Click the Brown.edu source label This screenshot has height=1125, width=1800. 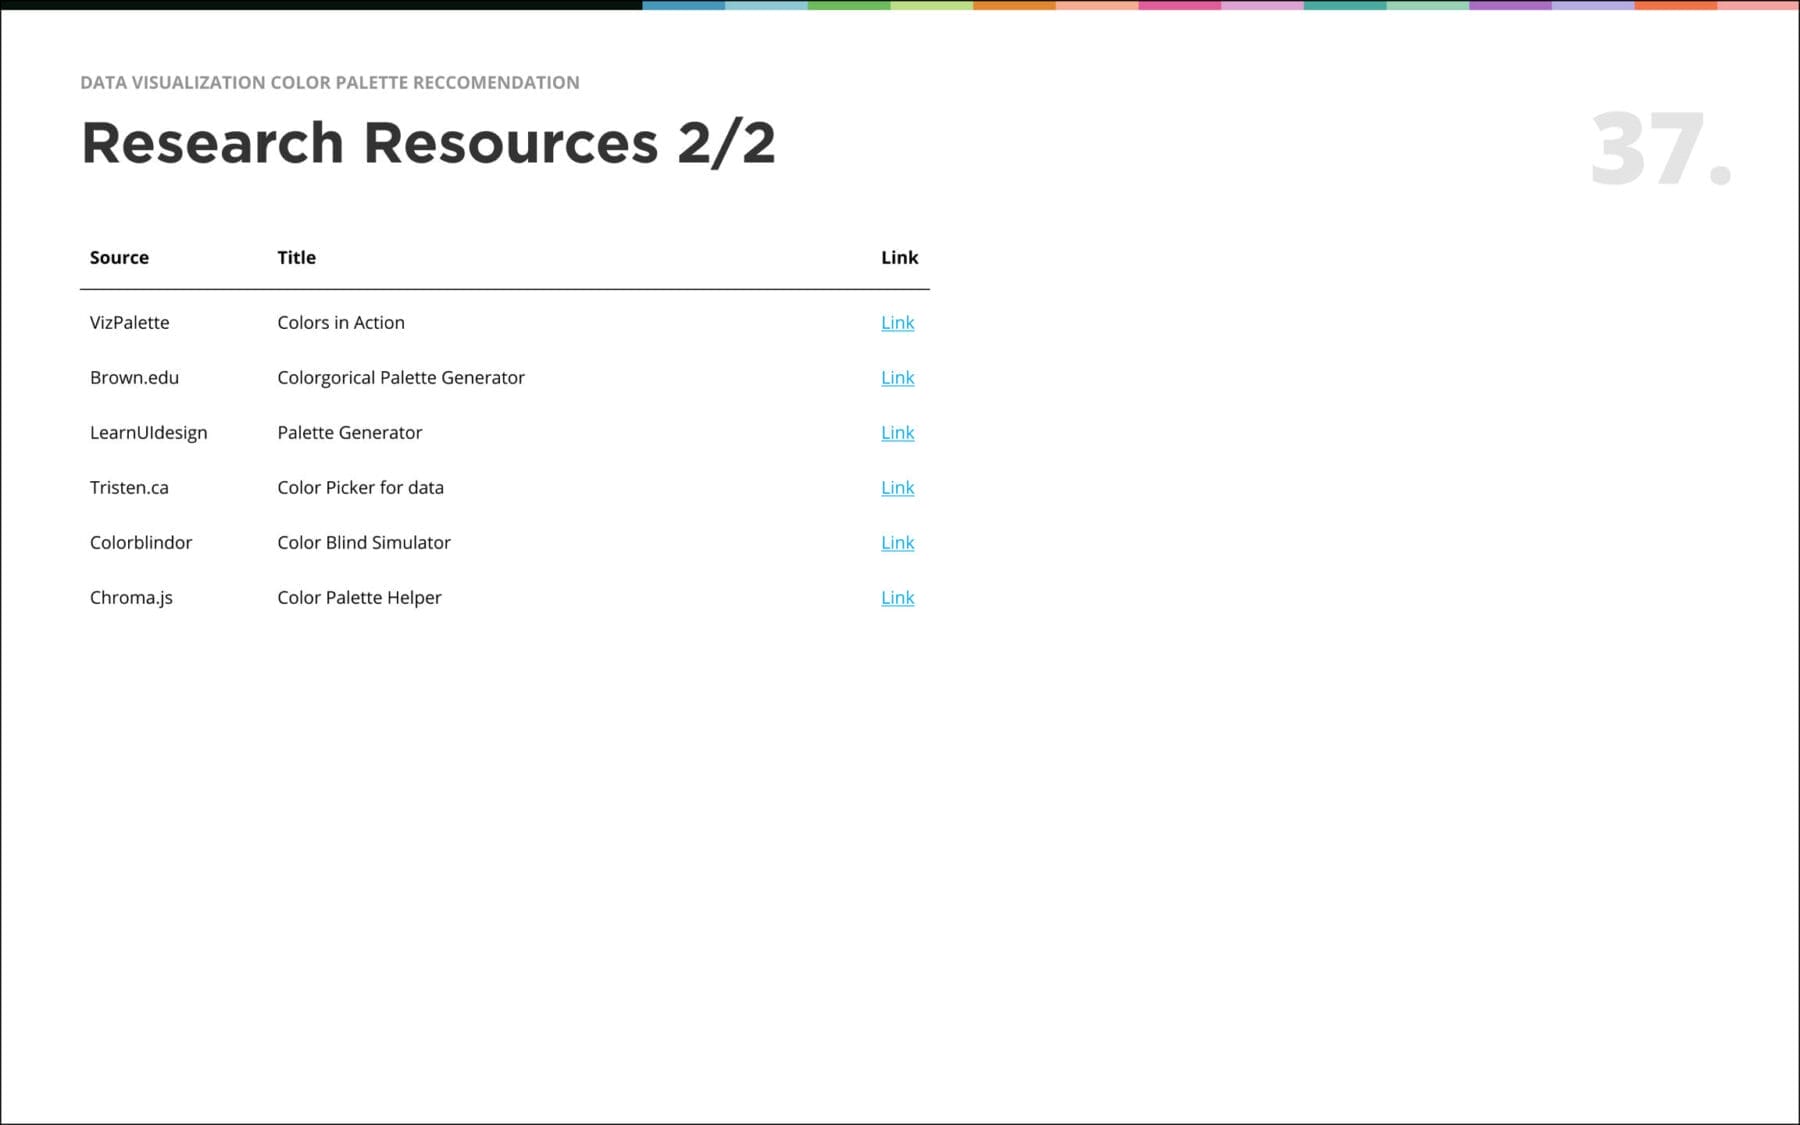click(133, 377)
